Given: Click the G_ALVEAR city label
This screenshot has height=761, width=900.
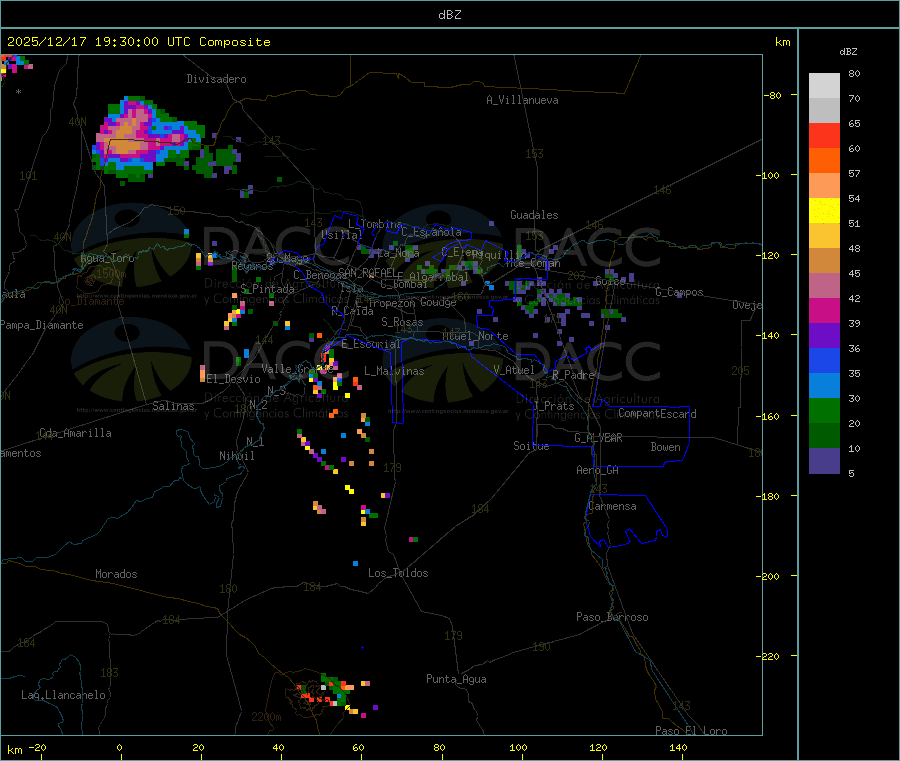Looking at the screenshot, I should point(598,438).
